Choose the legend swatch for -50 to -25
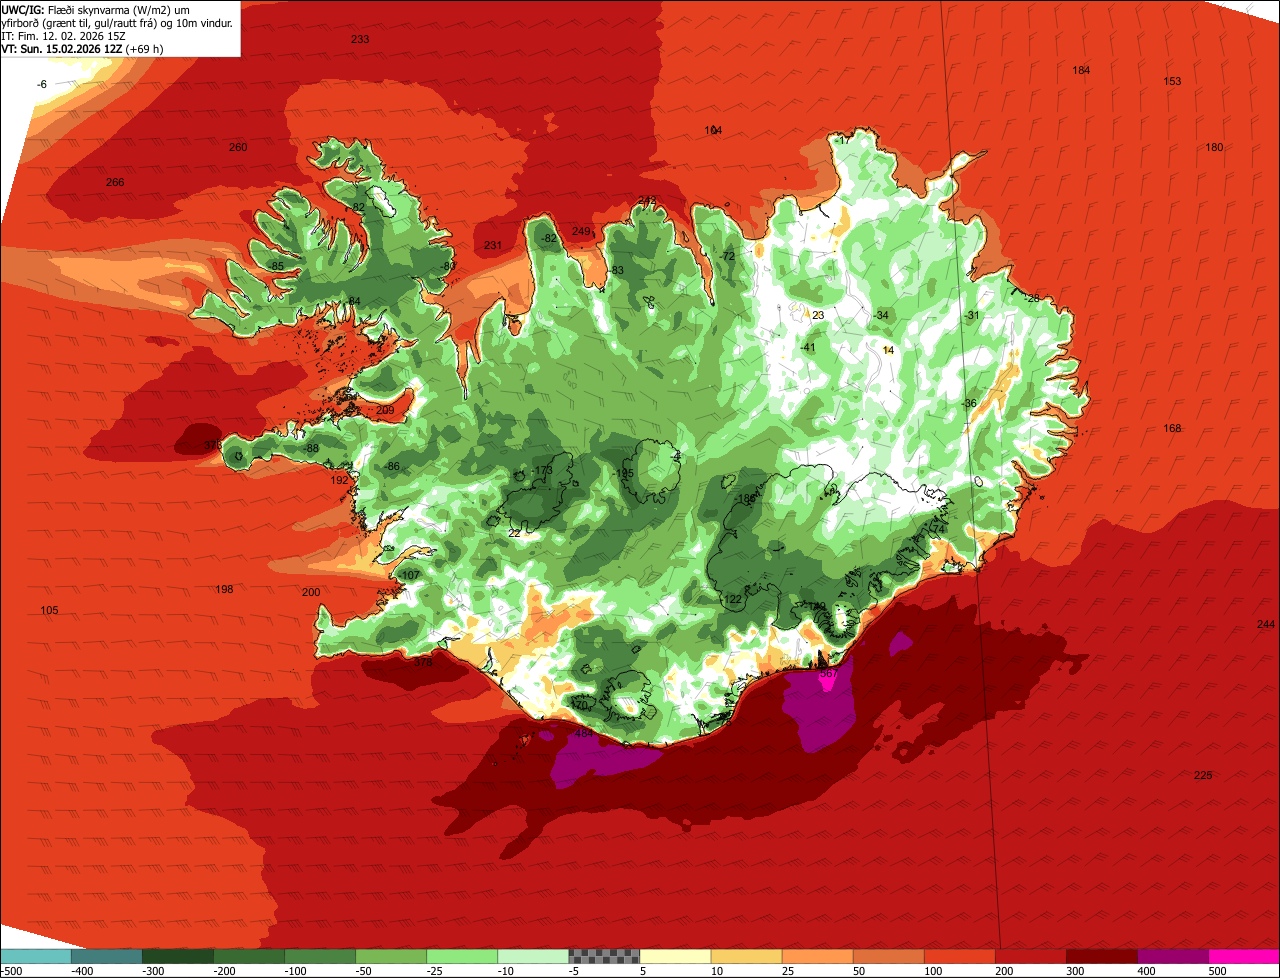Image resolution: width=1280 pixels, height=978 pixels. 390,955
